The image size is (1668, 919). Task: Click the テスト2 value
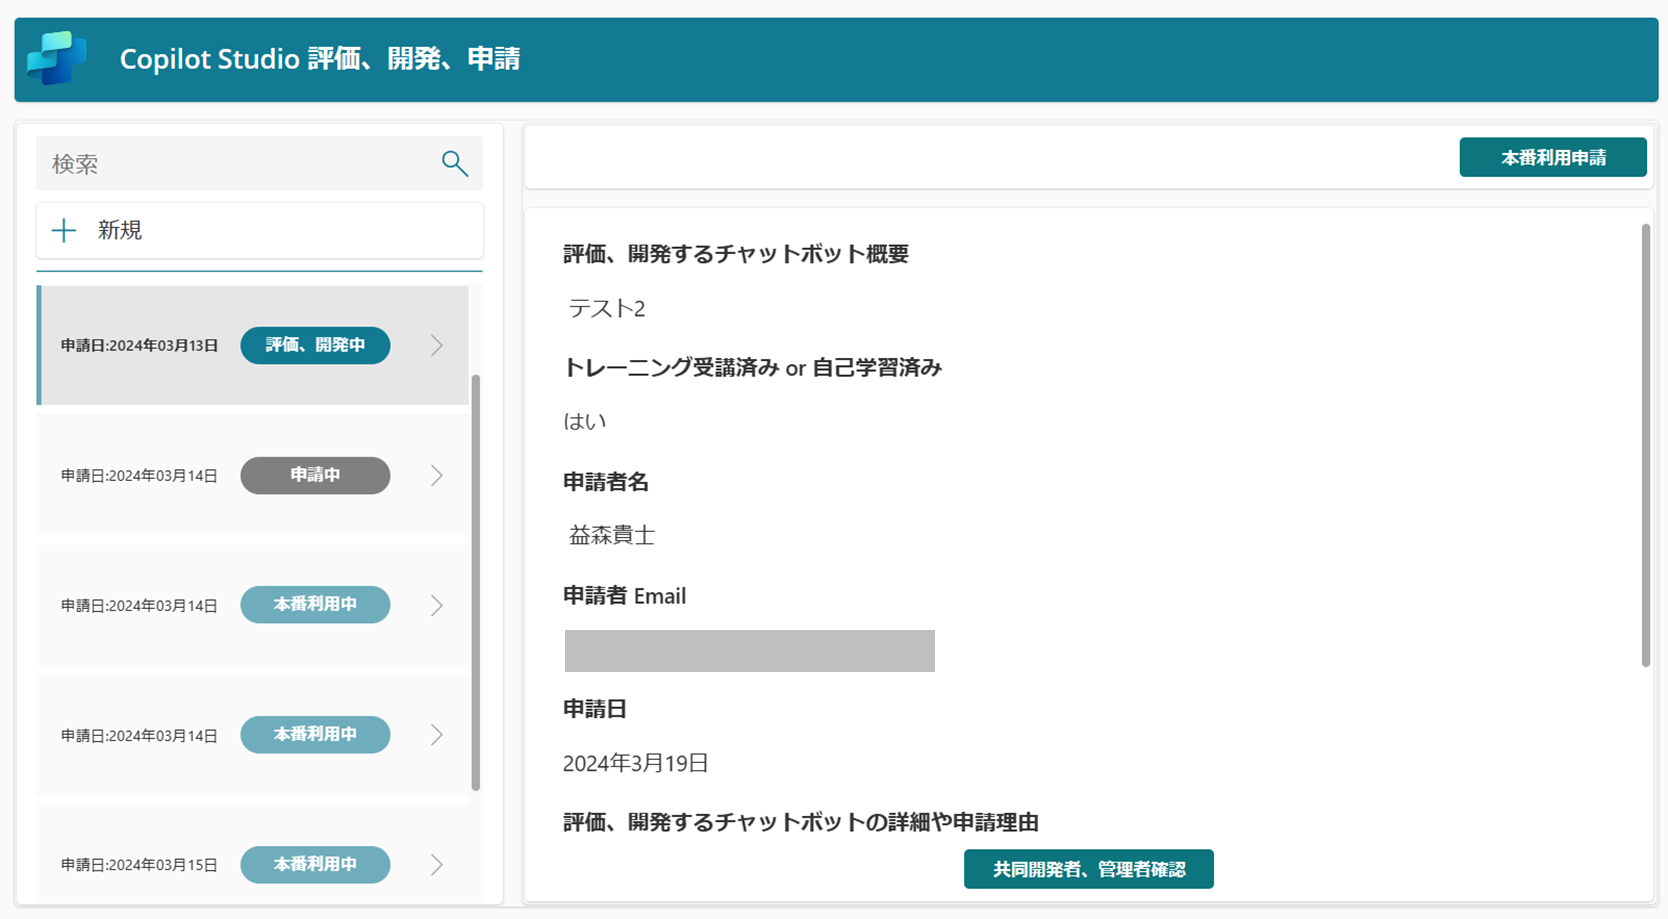607,308
